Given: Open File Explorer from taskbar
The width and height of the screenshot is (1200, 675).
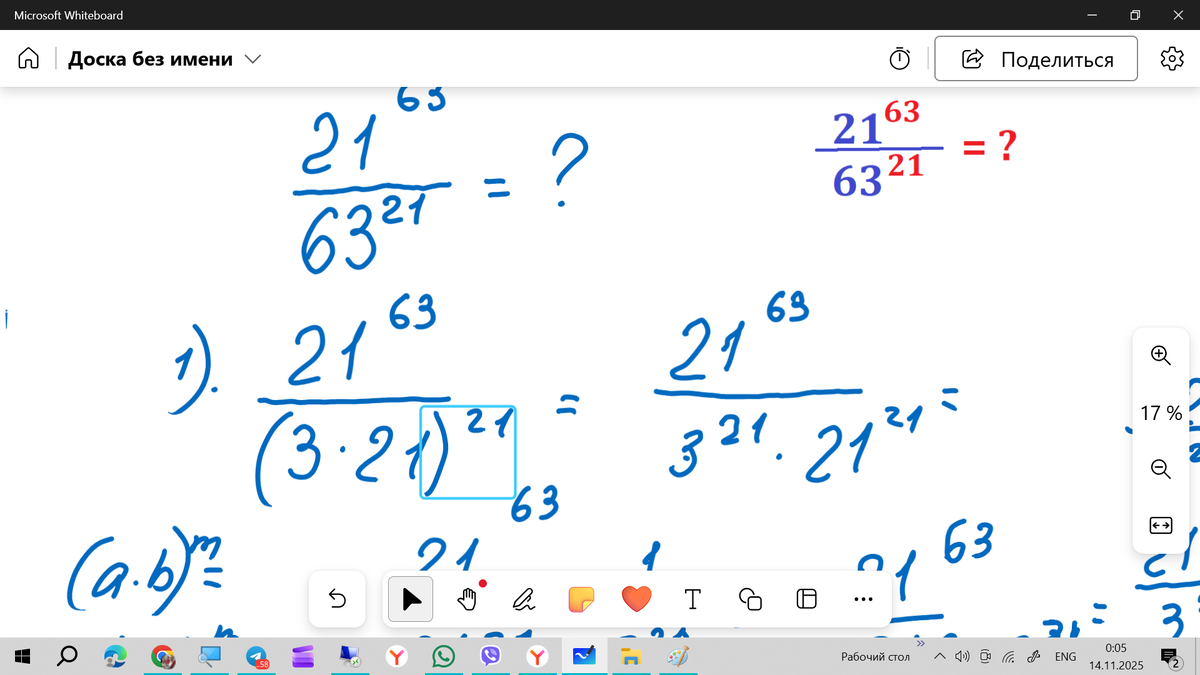Looking at the screenshot, I should (x=630, y=656).
